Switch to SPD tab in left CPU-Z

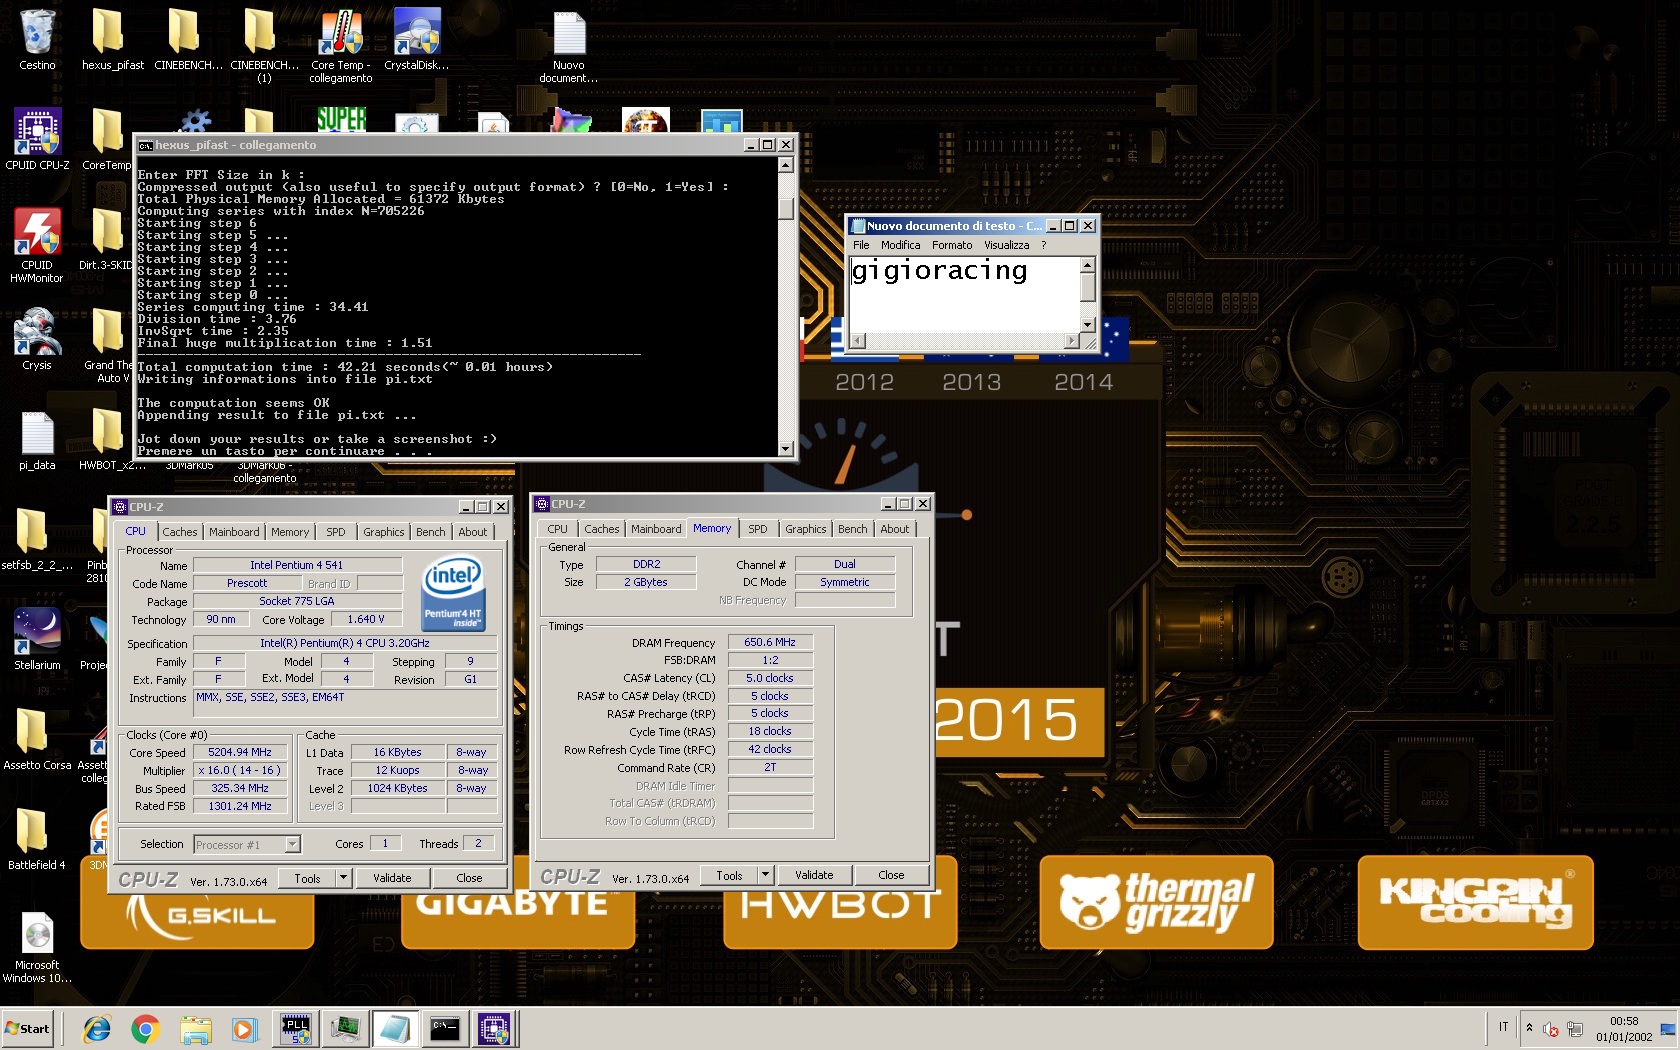point(336,532)
